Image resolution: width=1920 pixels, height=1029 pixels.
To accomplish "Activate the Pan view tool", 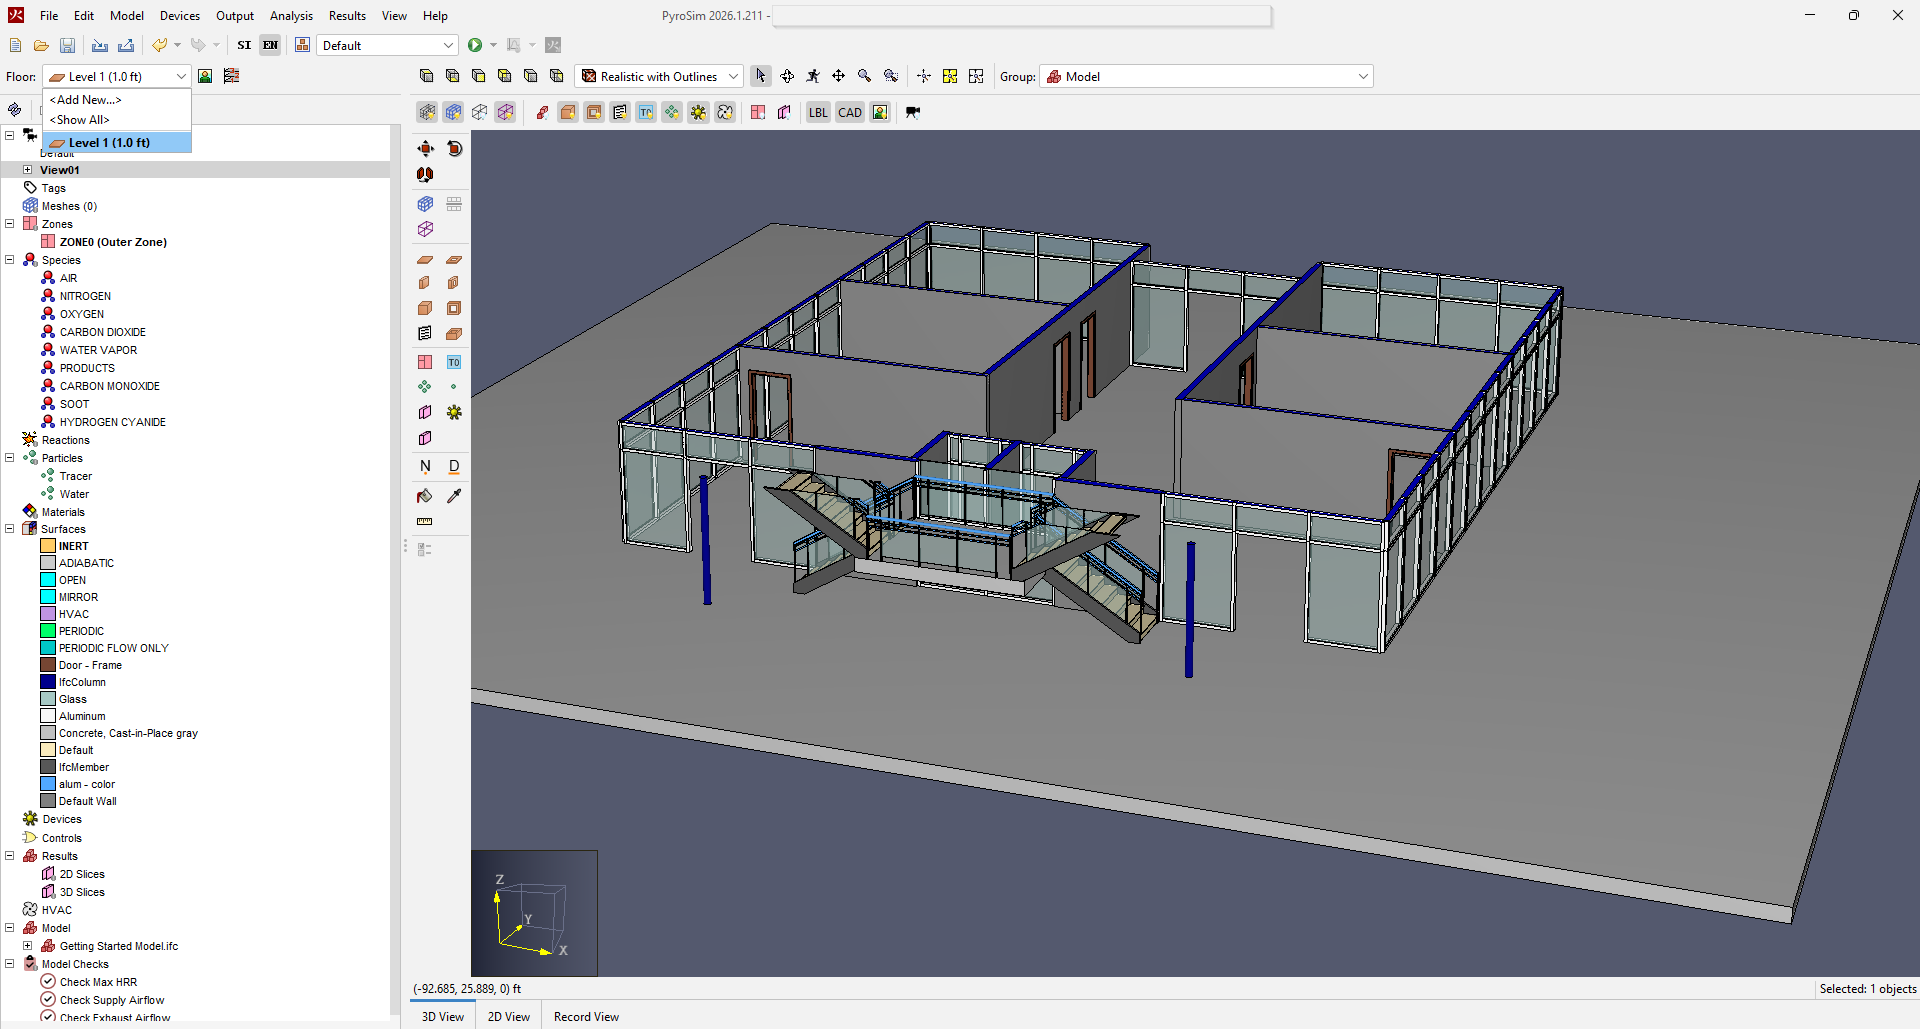I will tap(839, 76).
